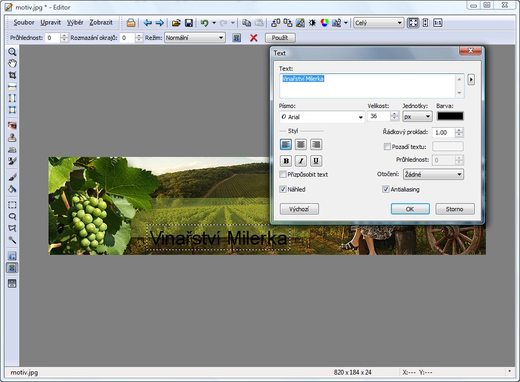Go to next image with right arrow

tap(160, 23)
